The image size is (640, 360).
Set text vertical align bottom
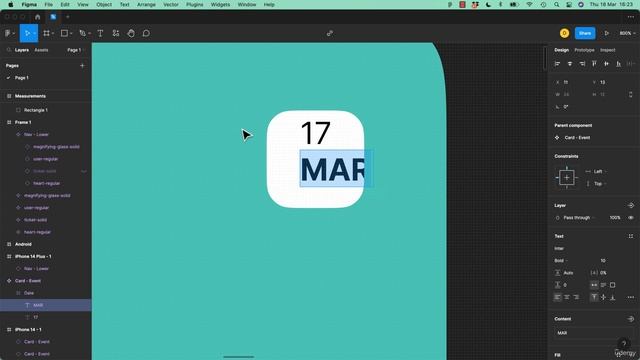point(613,297)
